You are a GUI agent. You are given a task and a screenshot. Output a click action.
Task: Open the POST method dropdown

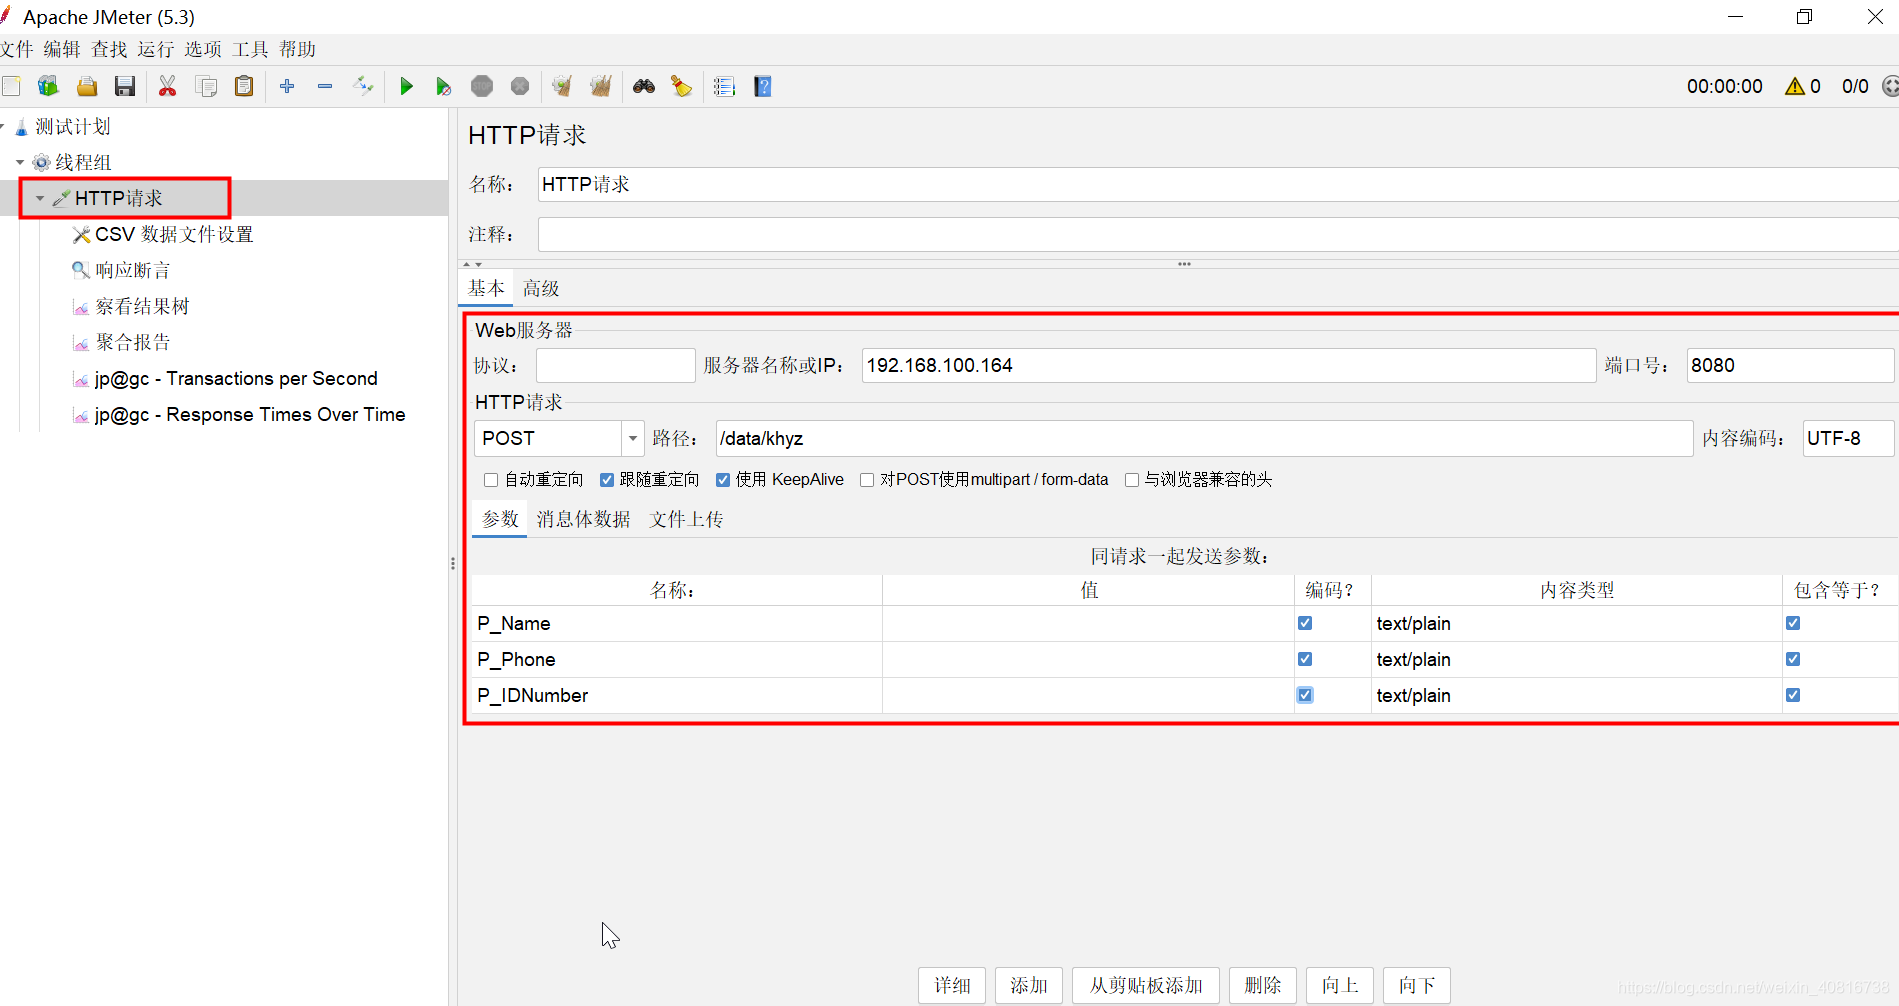coord(632,438)
